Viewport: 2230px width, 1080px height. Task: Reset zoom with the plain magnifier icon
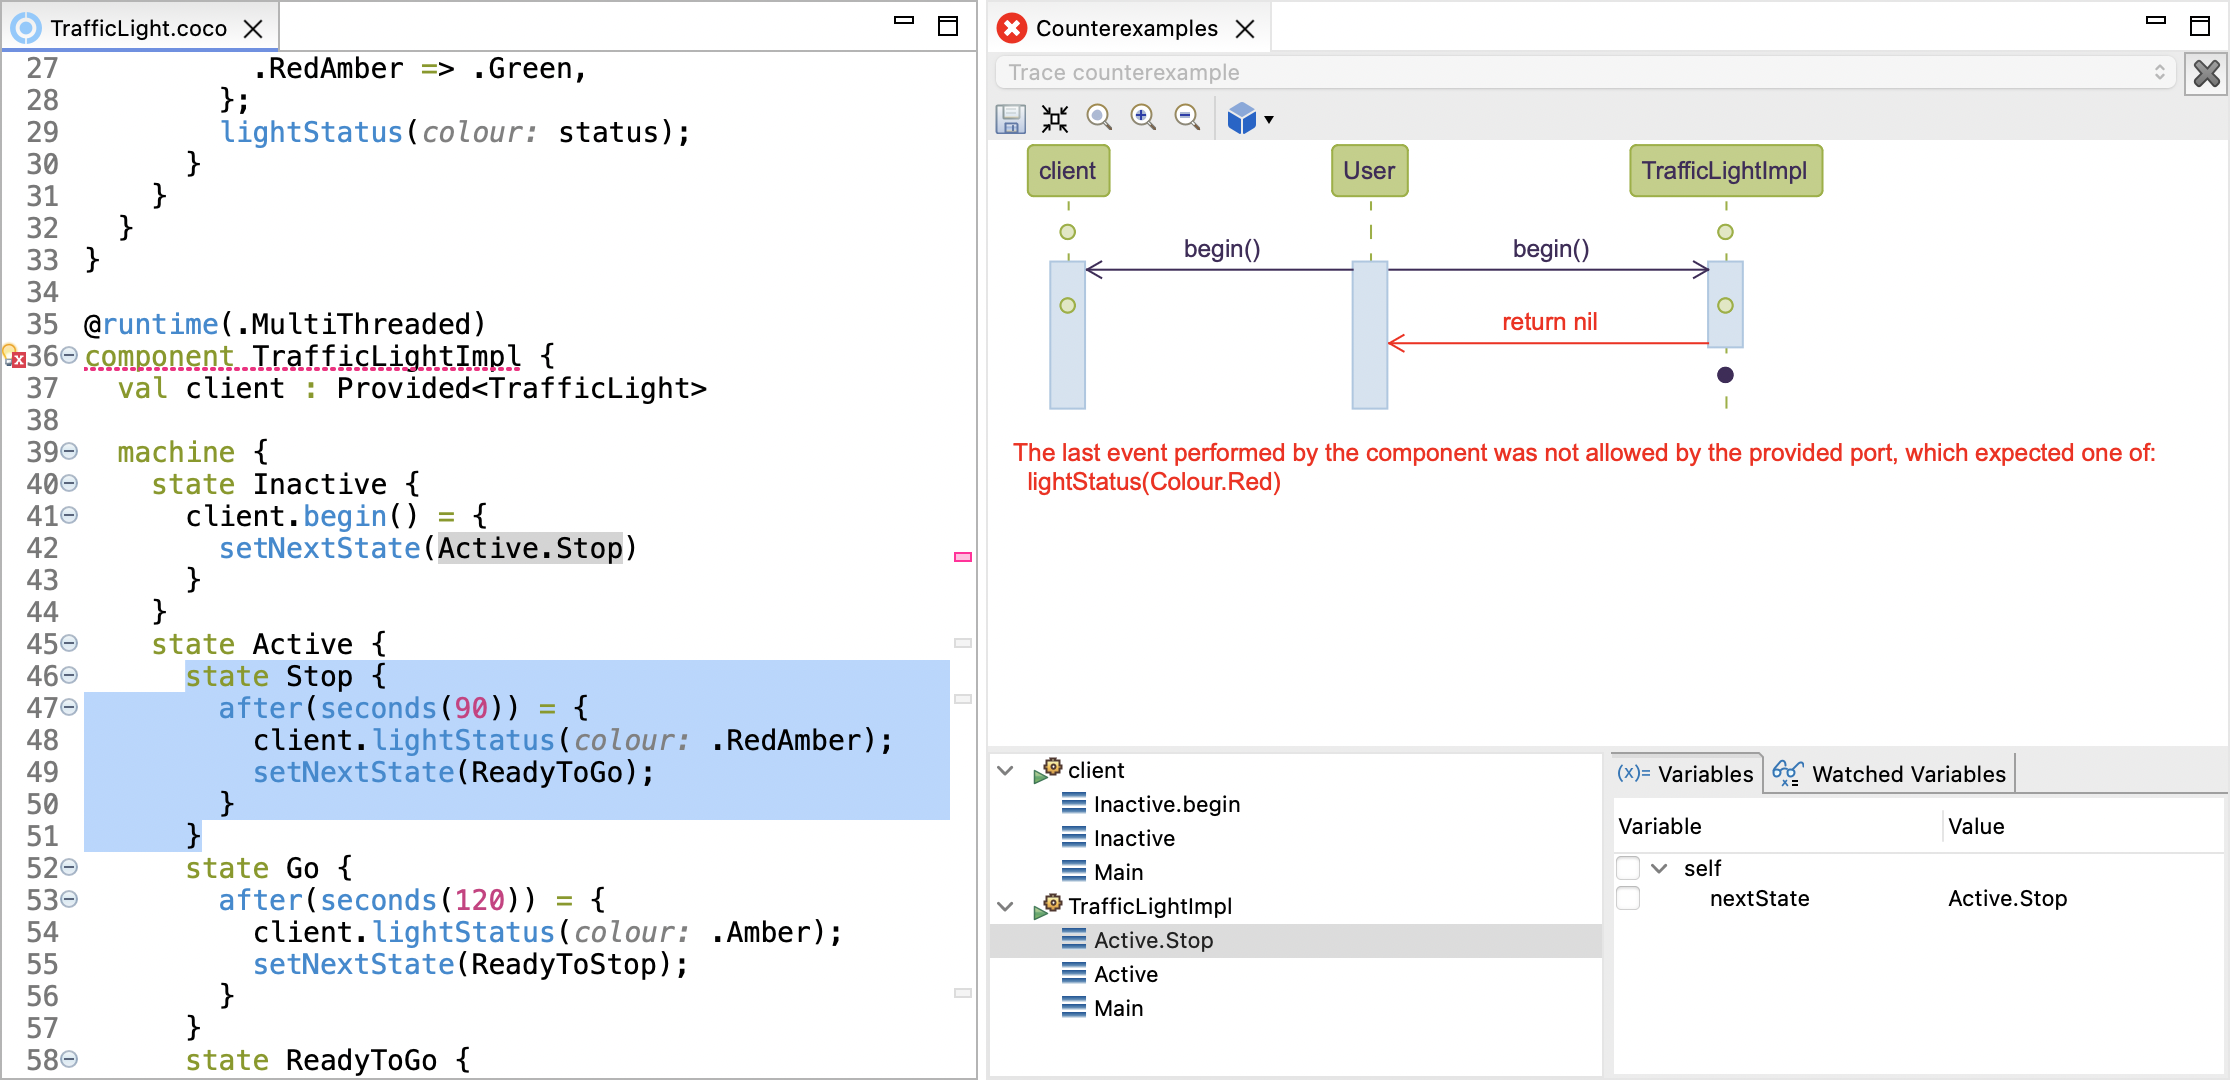click(1099, 118)
